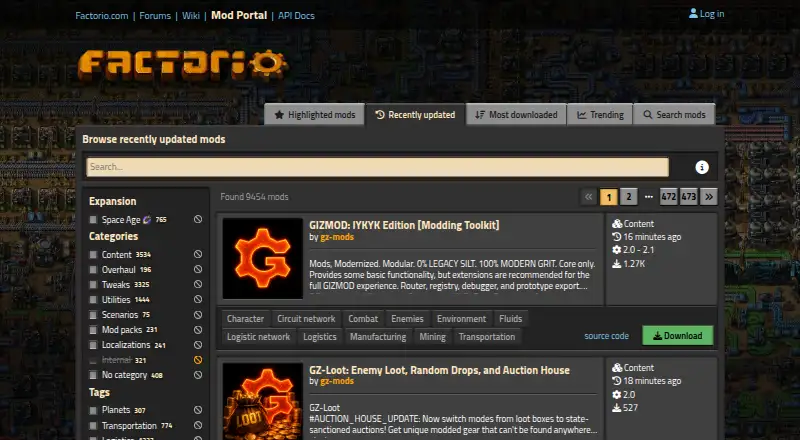
Task: Go to page 2
Action: click(x=629, y=197)
